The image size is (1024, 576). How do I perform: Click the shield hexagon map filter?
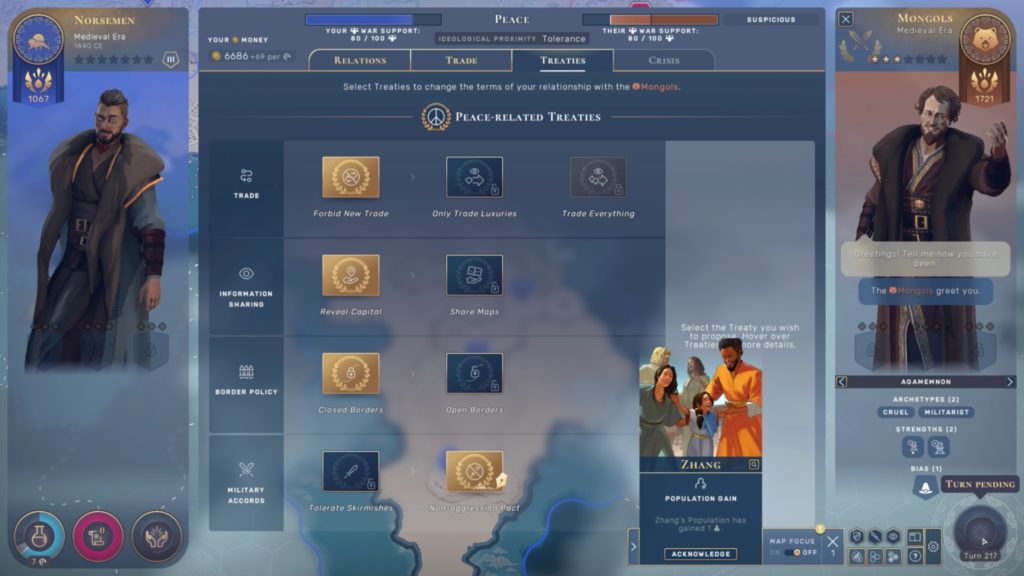(857, 537)
